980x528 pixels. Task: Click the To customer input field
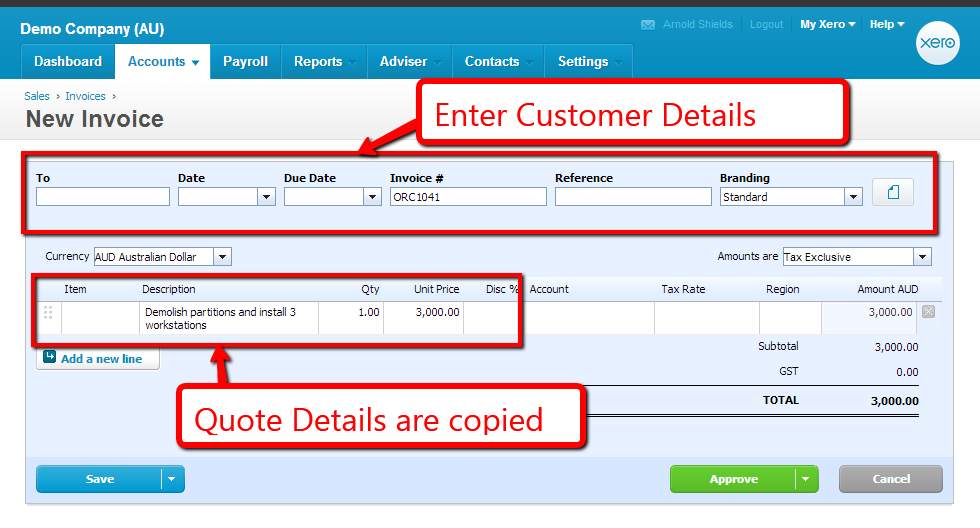pos(103,197)
